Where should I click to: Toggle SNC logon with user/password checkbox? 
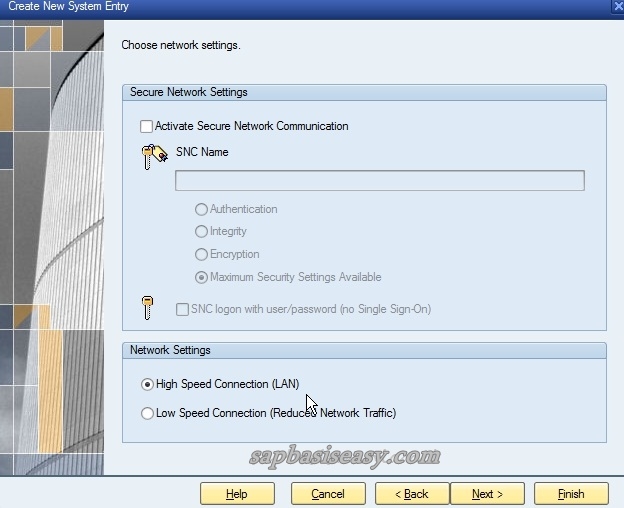pyautogui.click(x=182, y=310)
